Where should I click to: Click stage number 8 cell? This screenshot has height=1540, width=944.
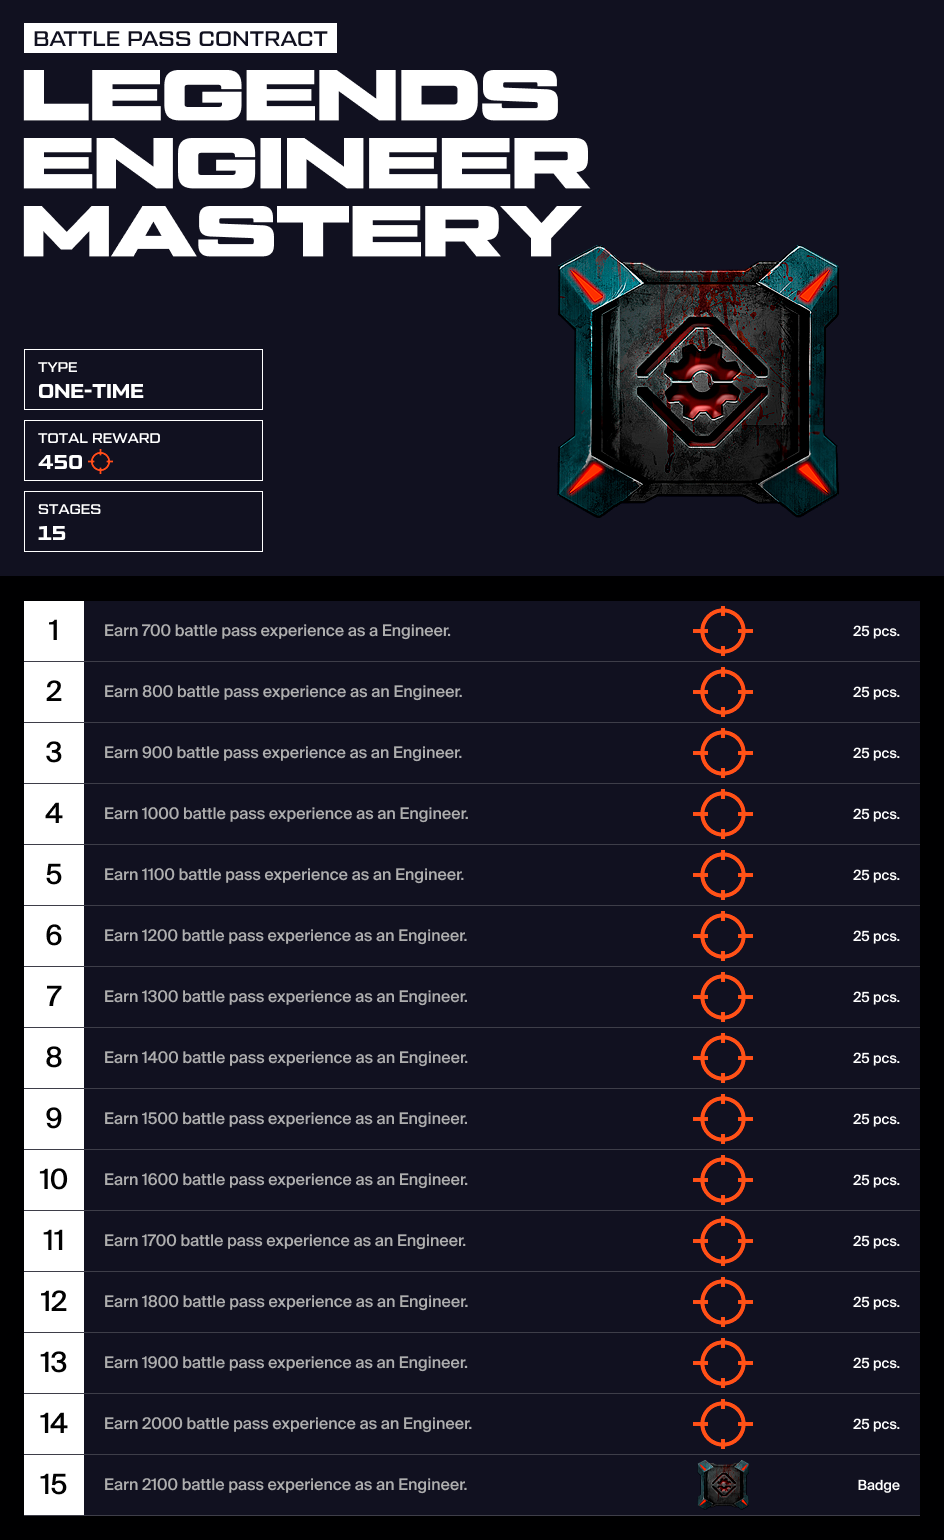point(54,1058)
